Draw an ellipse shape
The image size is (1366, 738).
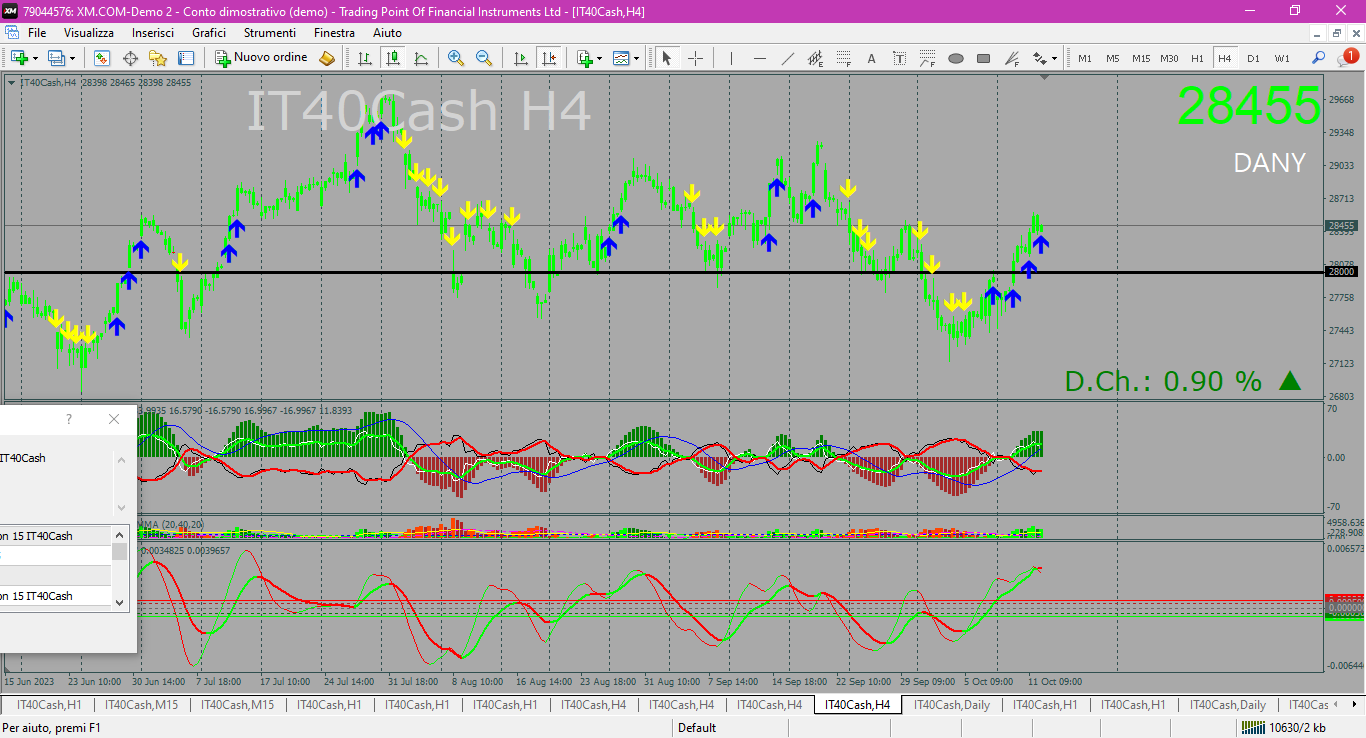tap(956, 58)
